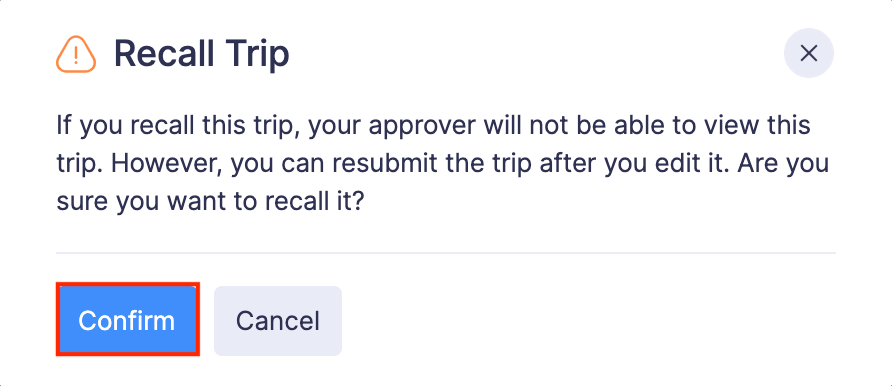Click the Recall Trip dialog title
This screenshot has height=386, width=892.
tap(201, 54)
